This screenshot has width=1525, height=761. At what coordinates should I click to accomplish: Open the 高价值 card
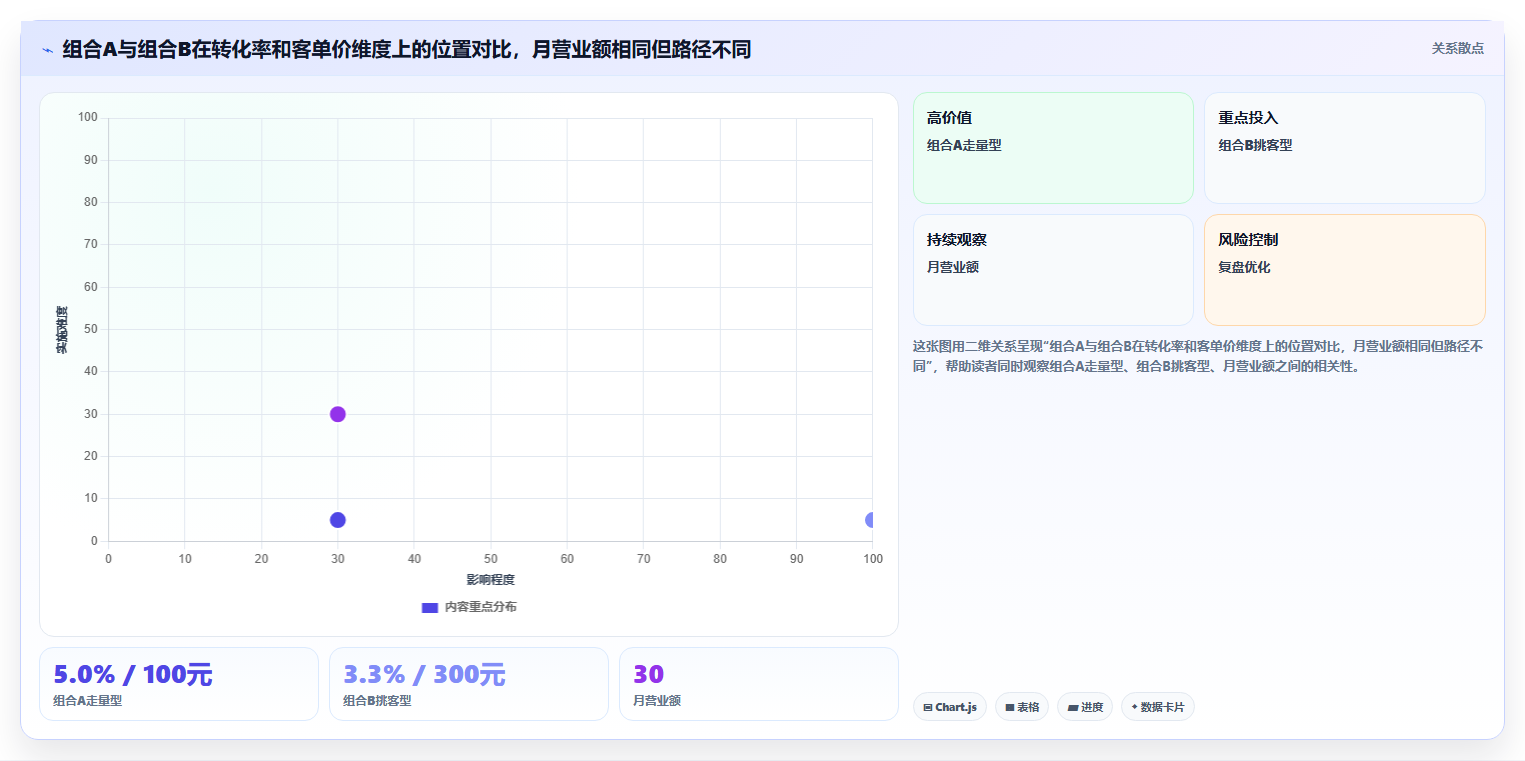1053,148
